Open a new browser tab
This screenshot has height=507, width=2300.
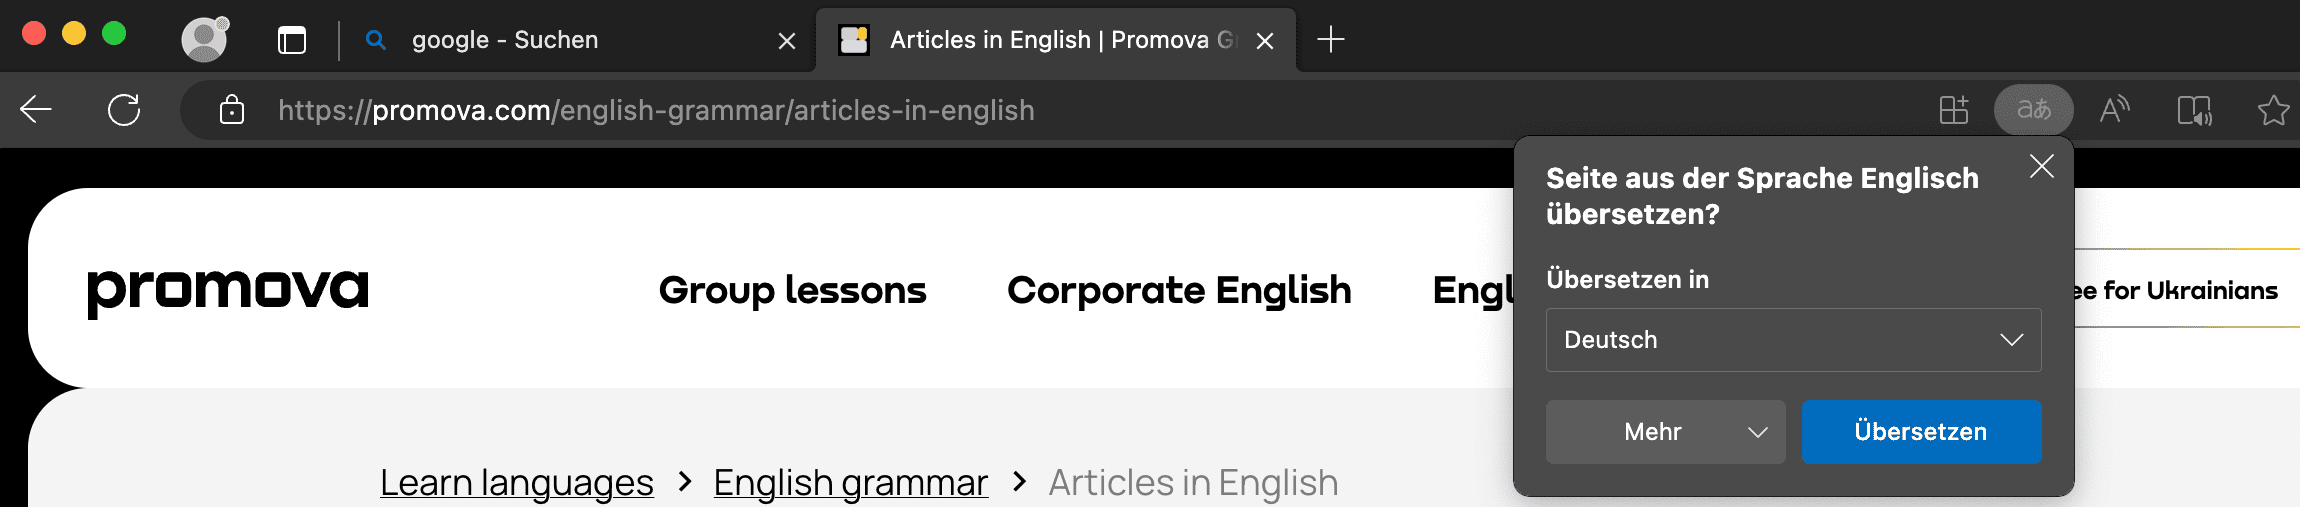coord(1331,40)
